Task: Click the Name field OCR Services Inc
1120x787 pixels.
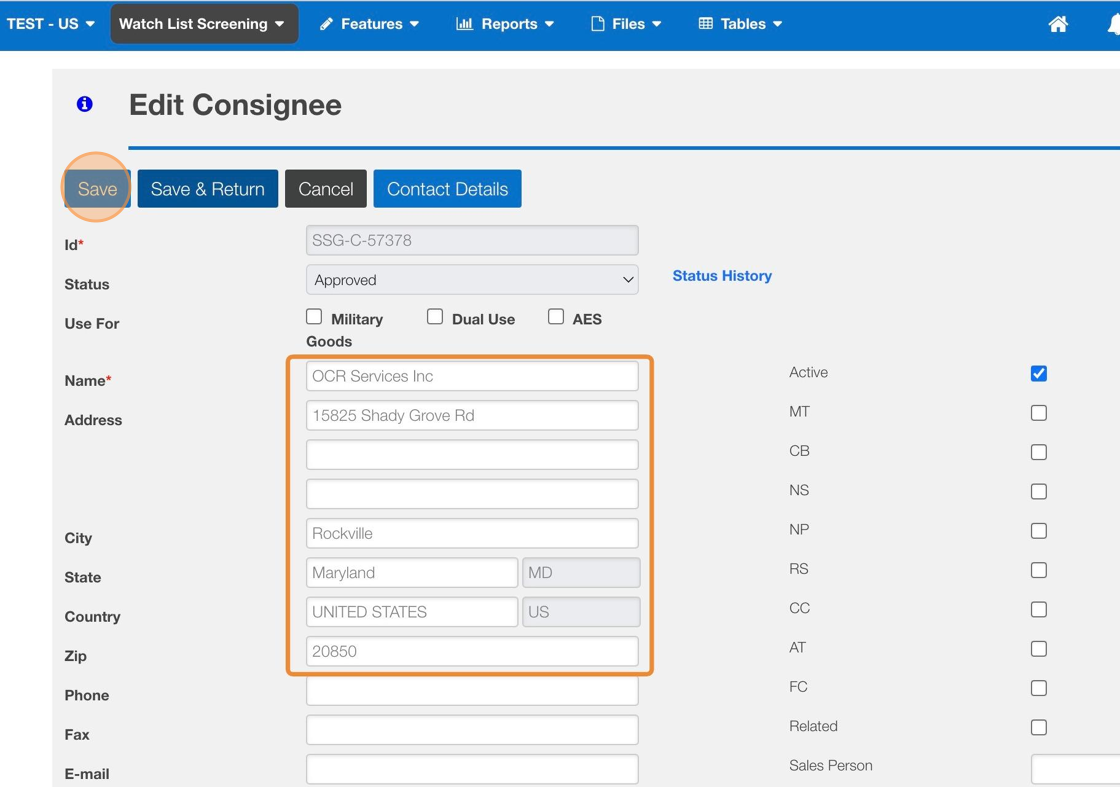Action: [472, 376]
